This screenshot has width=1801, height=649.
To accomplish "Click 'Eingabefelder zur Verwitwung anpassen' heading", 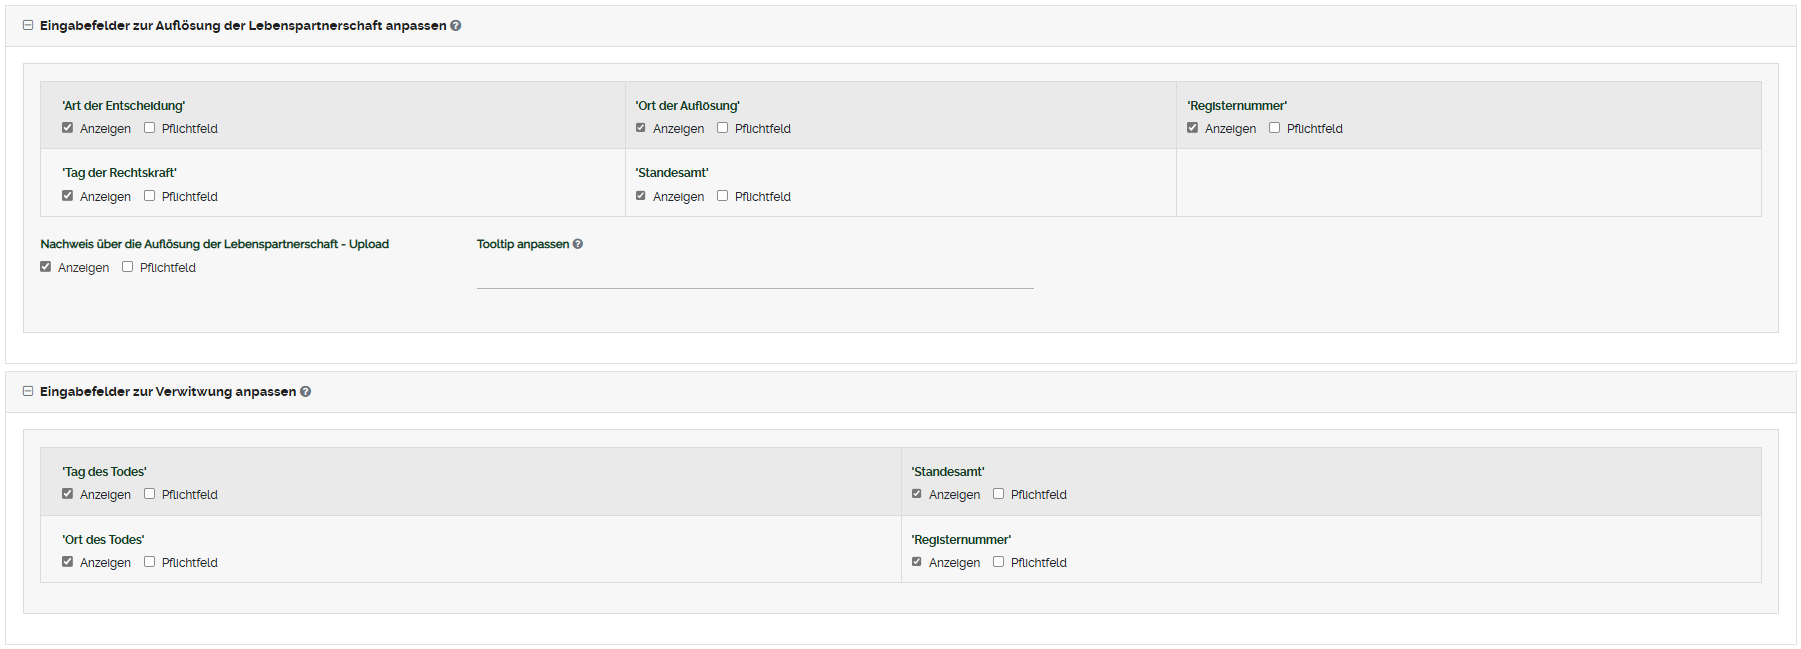I will (x=168, y=392).
